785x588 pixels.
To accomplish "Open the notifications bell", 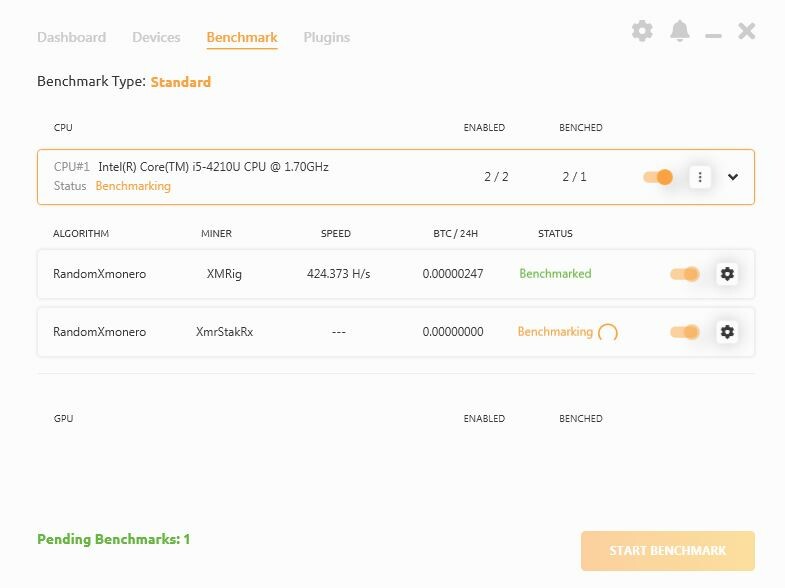I will (x=680, y=31).
